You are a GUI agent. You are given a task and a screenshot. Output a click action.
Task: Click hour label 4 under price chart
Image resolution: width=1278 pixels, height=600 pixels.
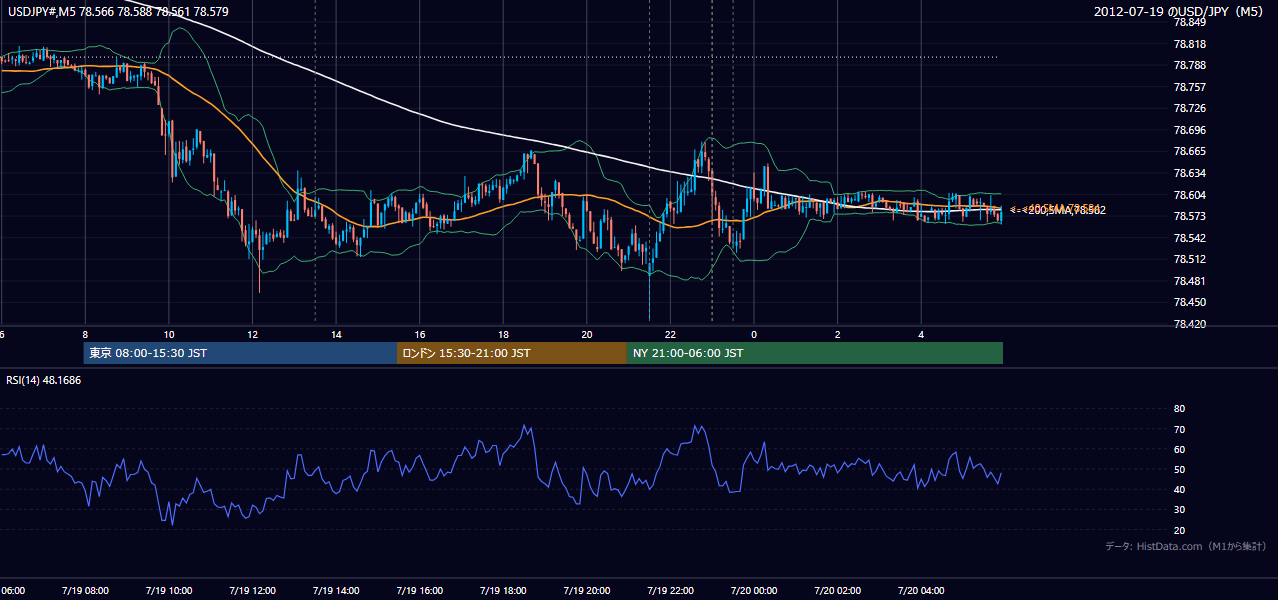[x=921, y=334]
